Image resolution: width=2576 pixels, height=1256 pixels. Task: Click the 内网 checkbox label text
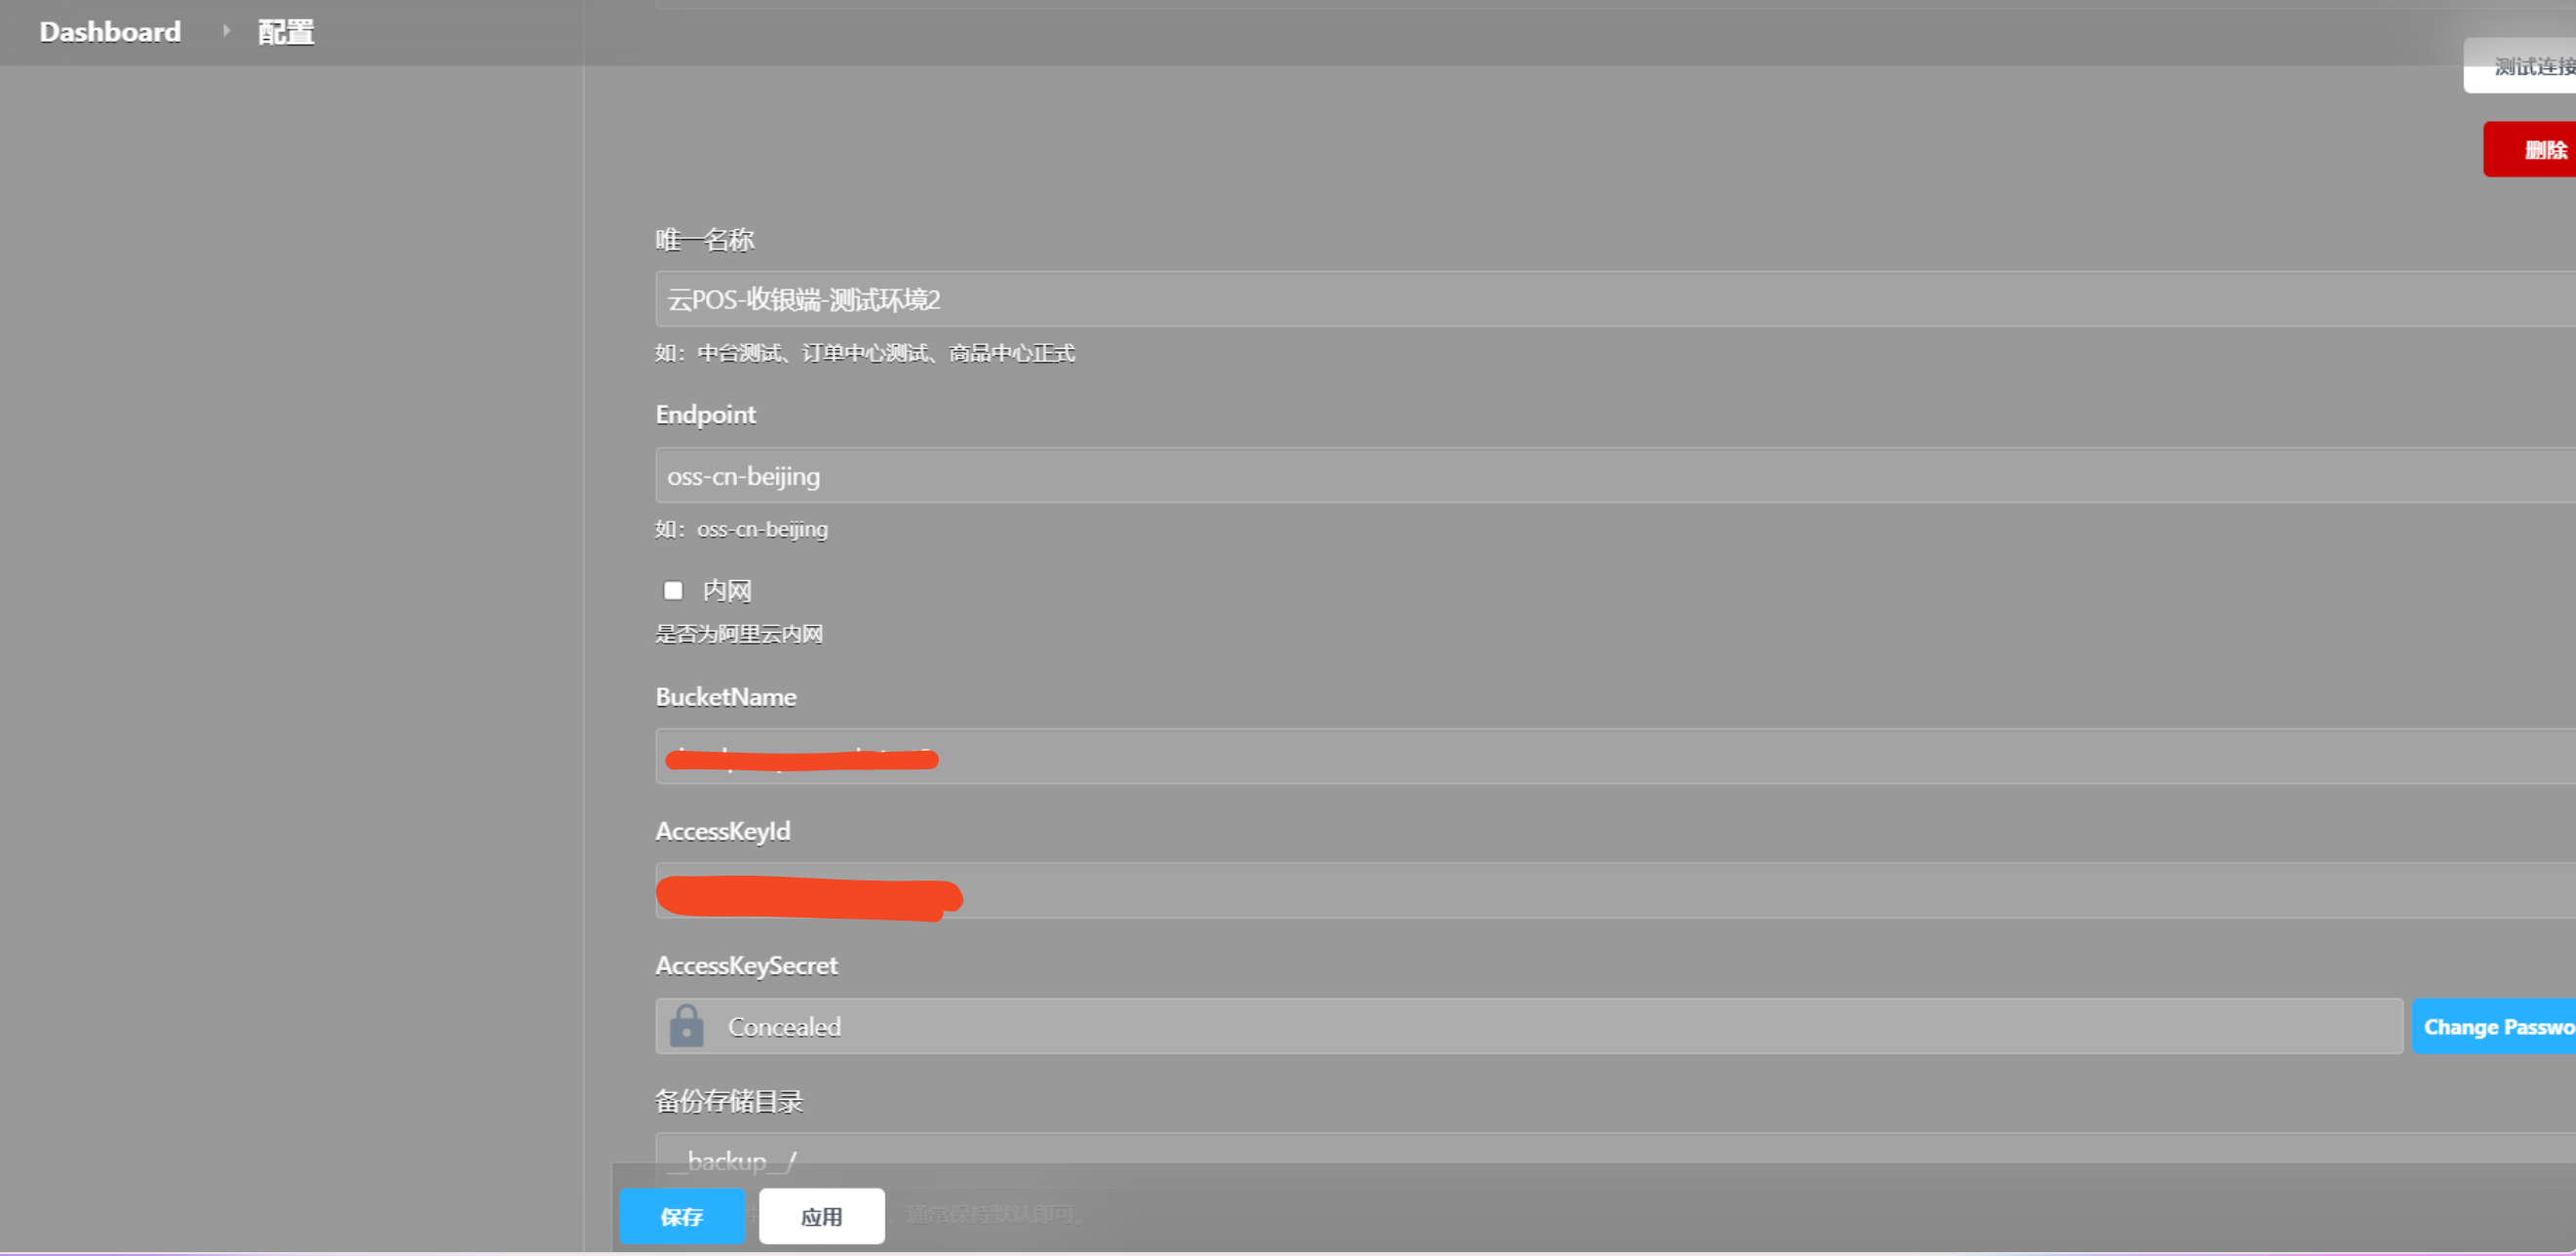(x=727, y=591)
